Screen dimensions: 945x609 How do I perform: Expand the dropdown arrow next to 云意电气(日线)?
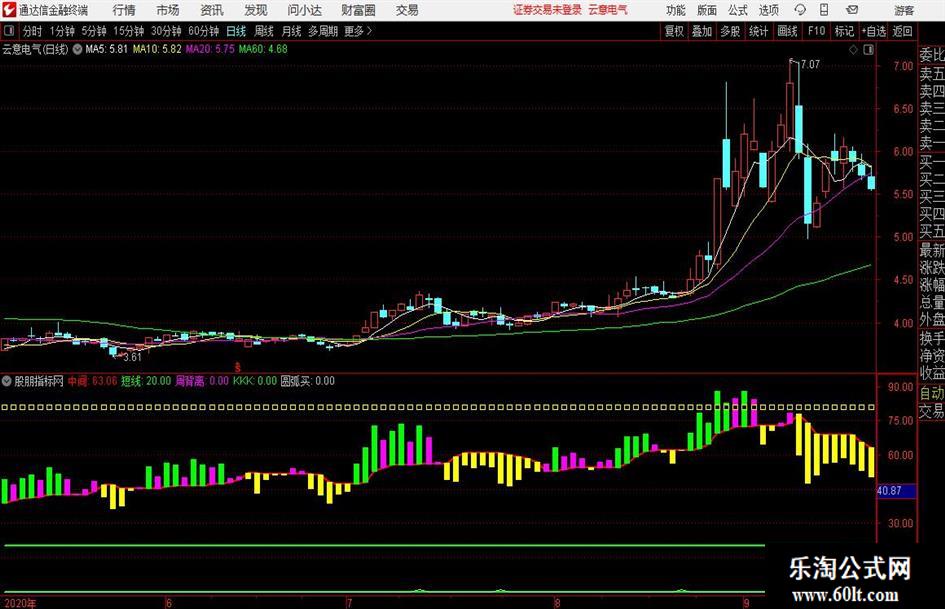tap(77, 49)
